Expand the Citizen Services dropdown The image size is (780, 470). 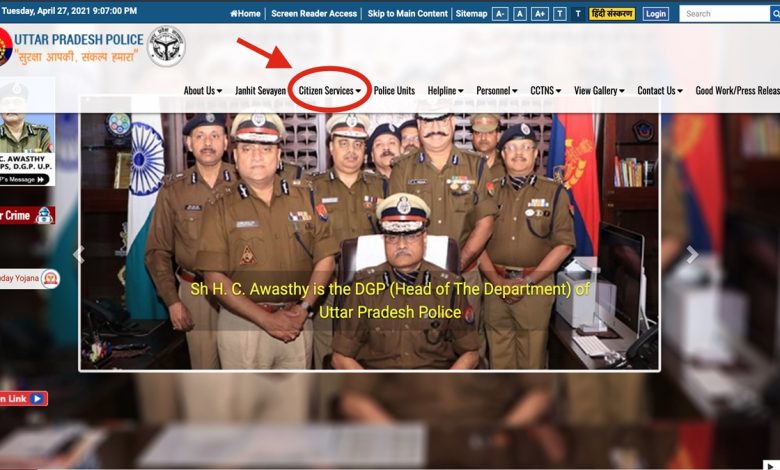[330, 91]
